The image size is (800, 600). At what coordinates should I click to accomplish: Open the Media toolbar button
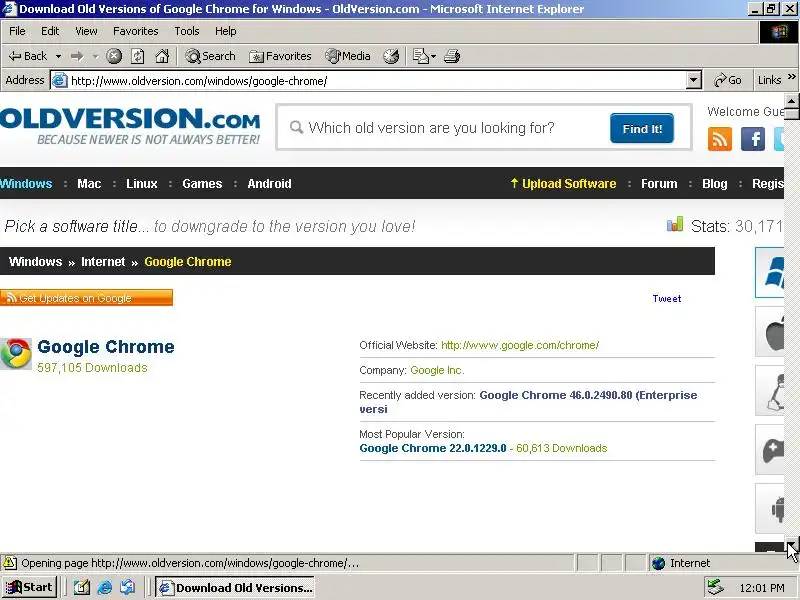pyautogui.click(x=348, y=56)
